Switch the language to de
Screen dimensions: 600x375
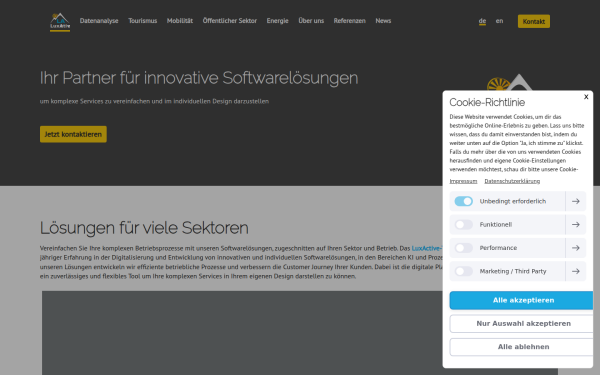(482, 21)
